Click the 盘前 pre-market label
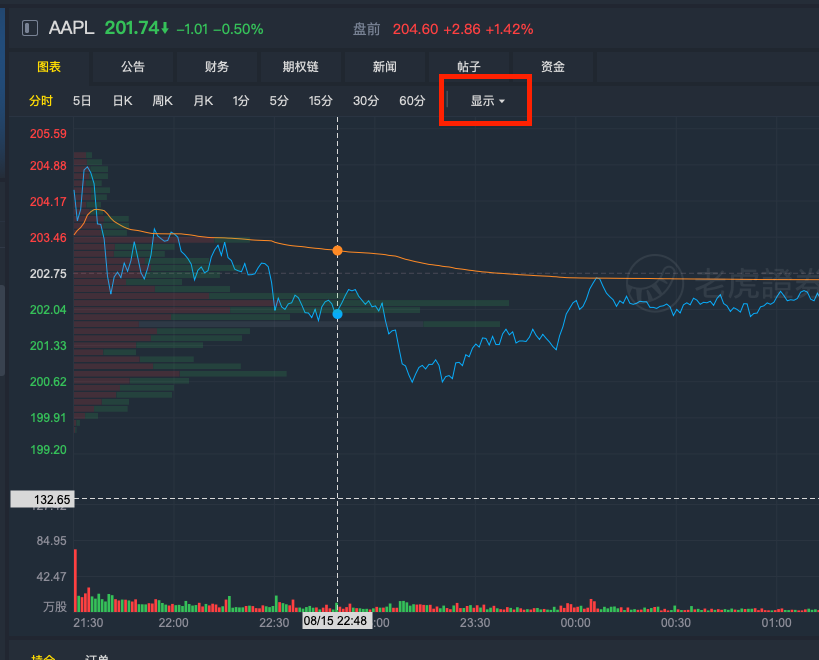The width and height of the screenshot is (819, 660). tap(367, 29)
